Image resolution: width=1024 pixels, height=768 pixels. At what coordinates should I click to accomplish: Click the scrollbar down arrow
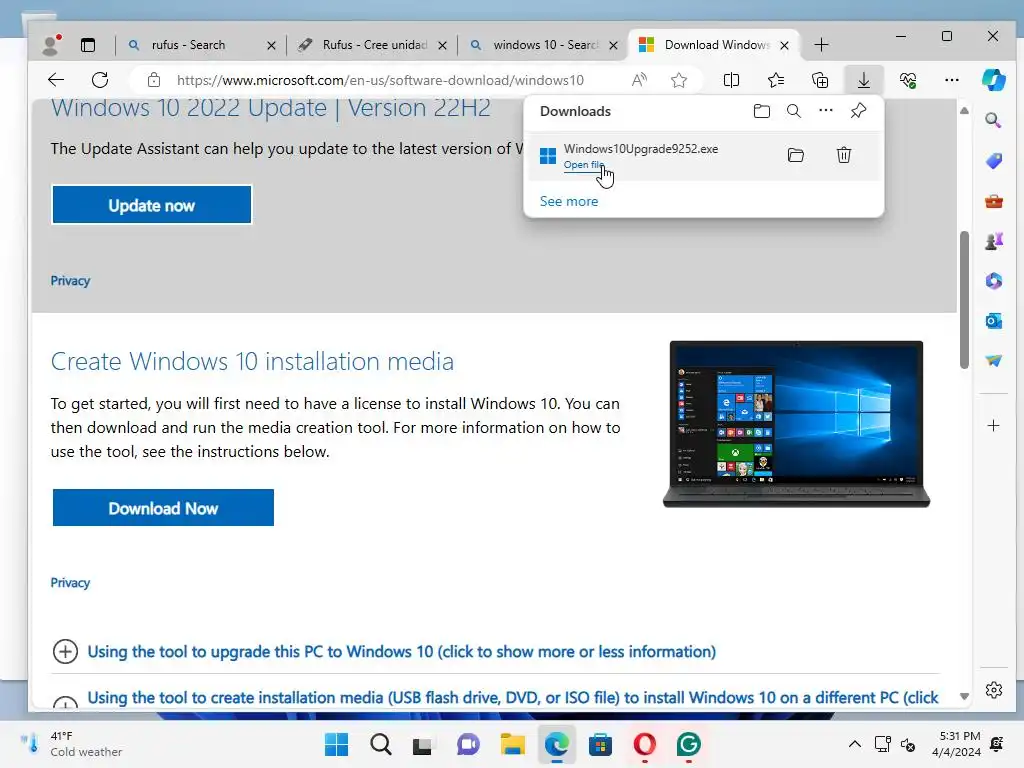964,697
